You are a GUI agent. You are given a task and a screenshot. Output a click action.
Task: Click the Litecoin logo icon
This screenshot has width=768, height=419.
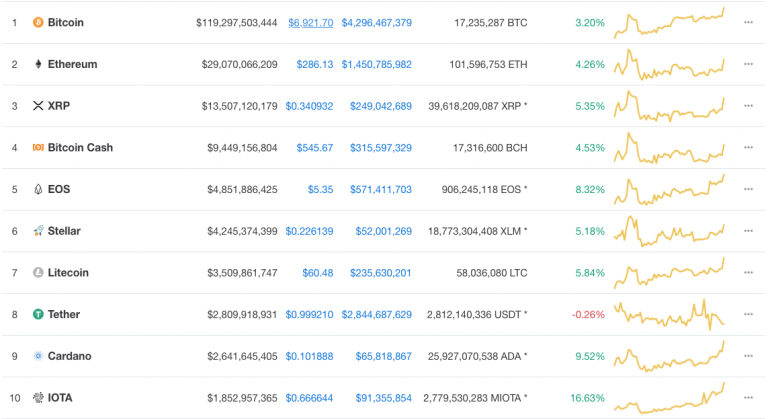(38, 272)
